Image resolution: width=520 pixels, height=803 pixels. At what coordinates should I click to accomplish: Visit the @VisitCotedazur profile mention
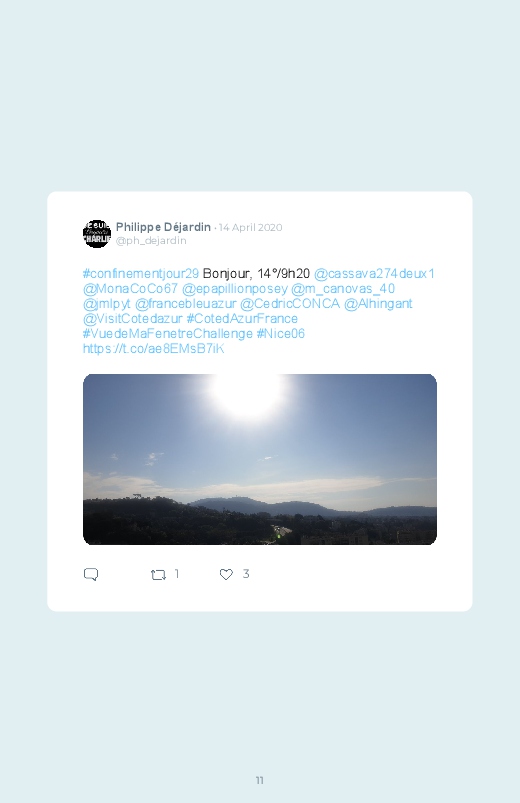click(x=133, y=319)
